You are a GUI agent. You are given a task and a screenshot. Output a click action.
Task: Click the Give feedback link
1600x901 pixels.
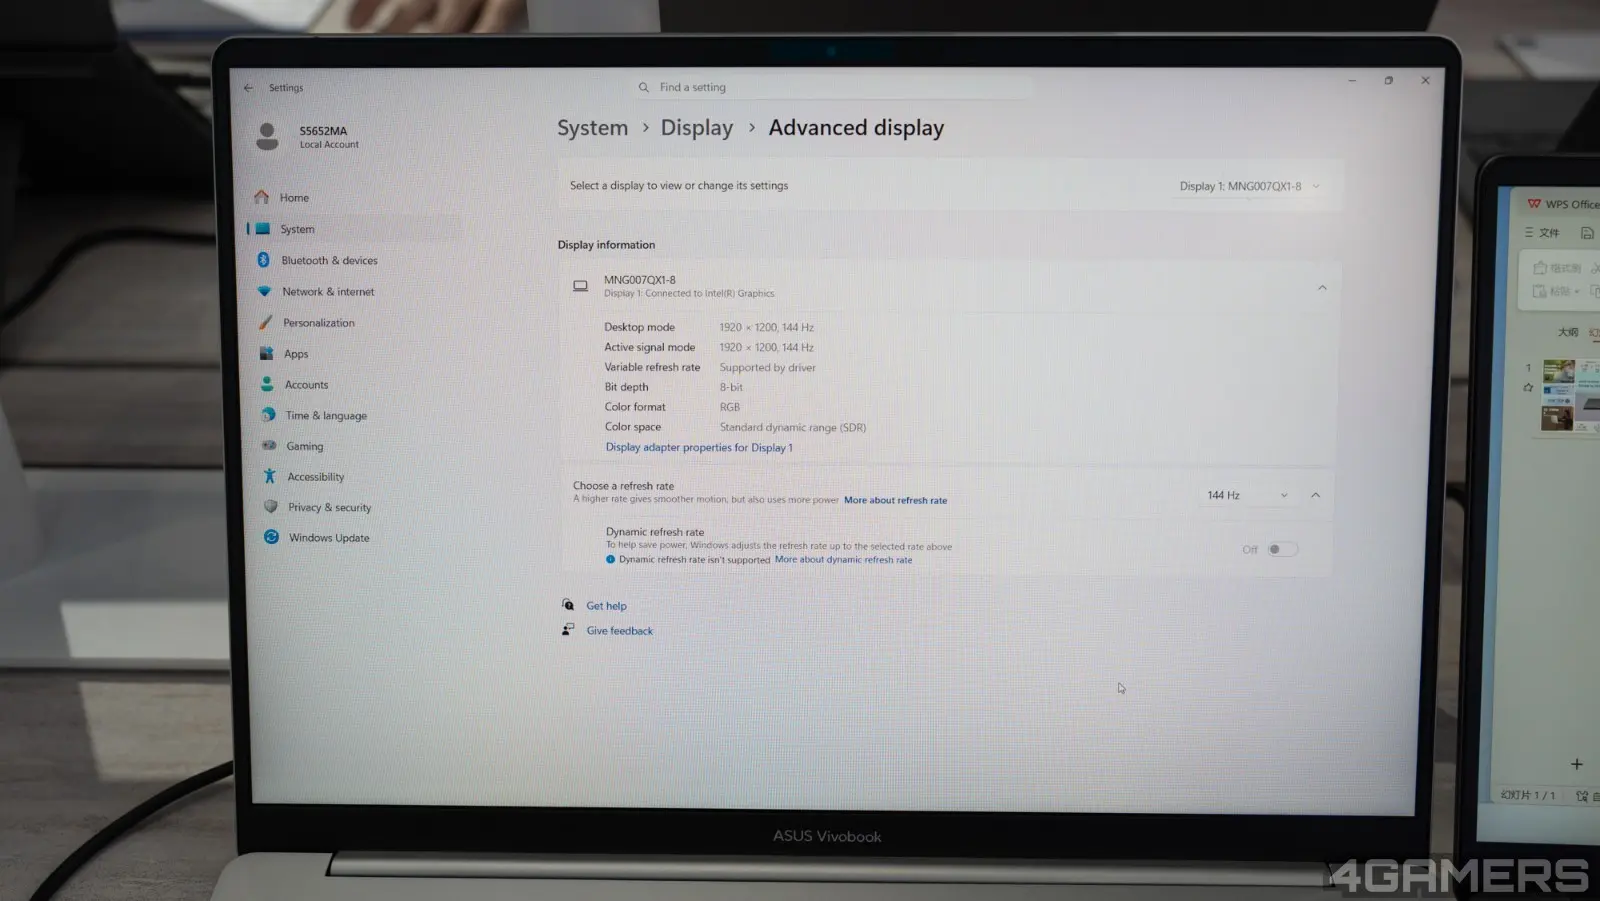[620, 631]
